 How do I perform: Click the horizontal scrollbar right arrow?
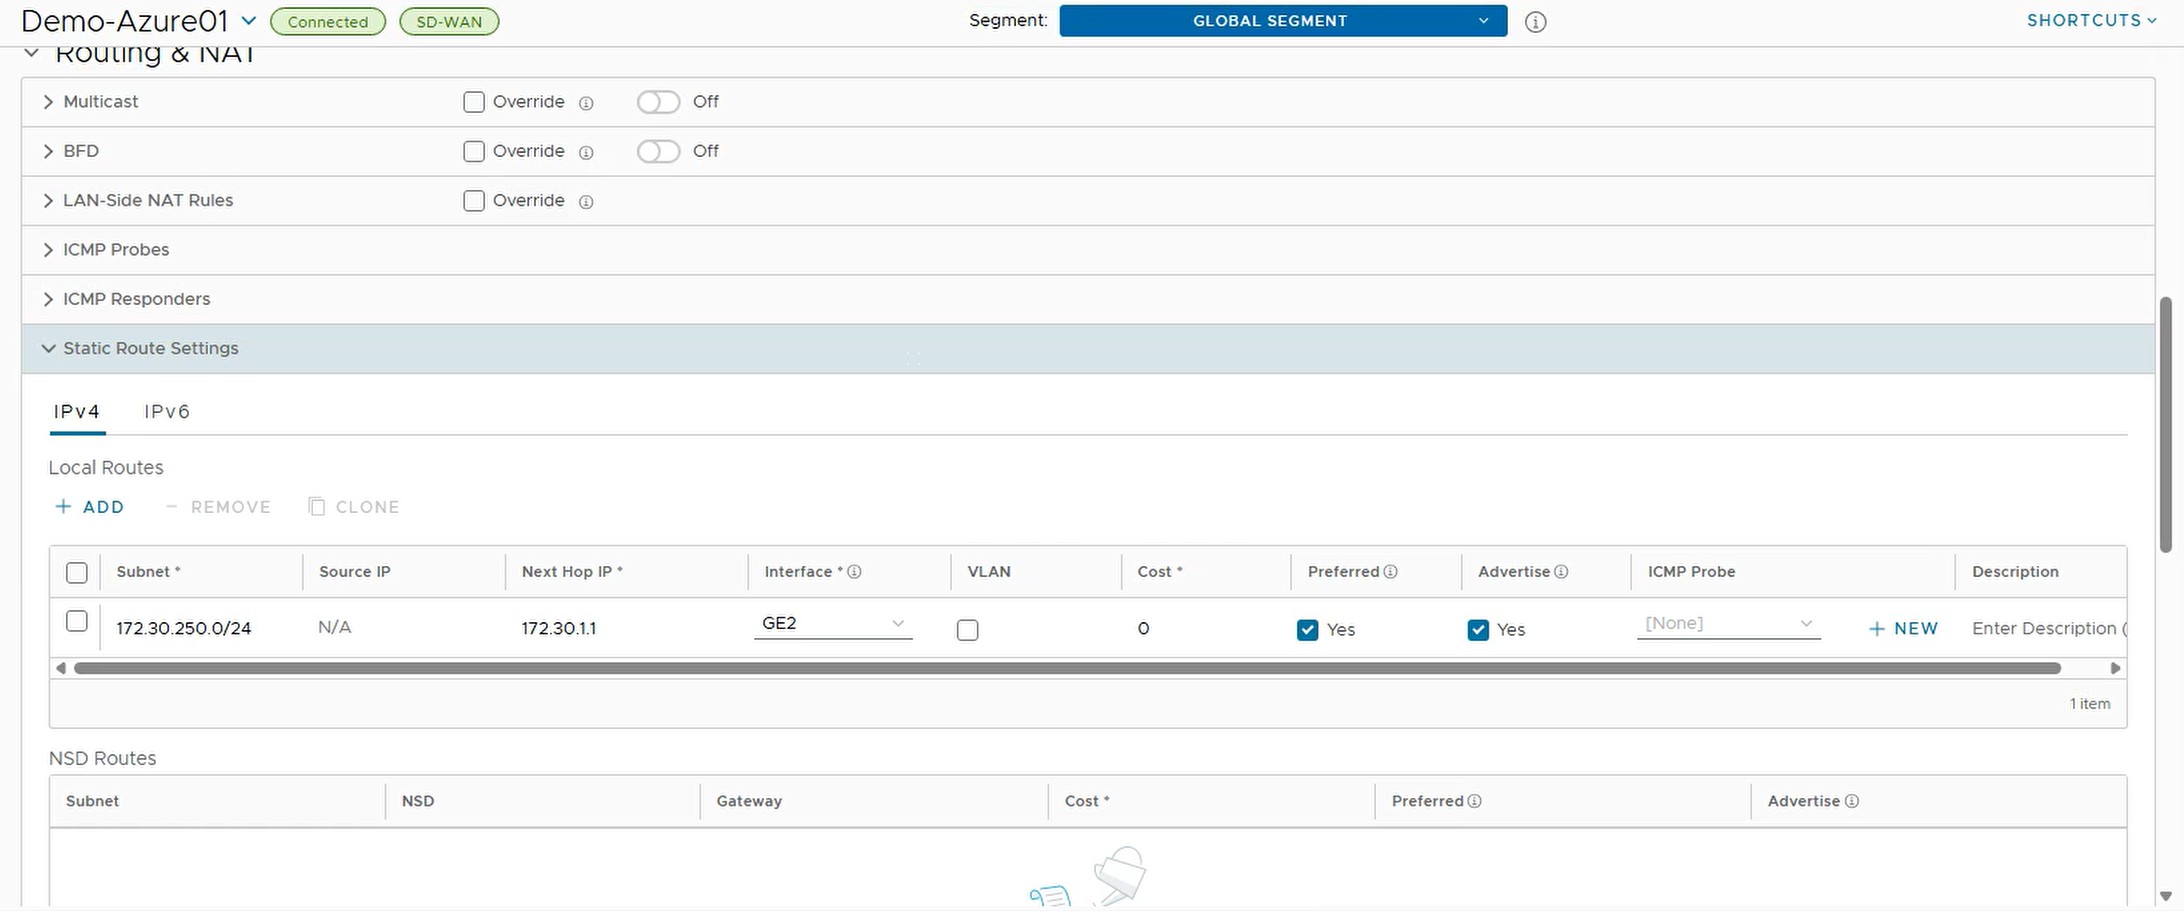pos(2115,668)
